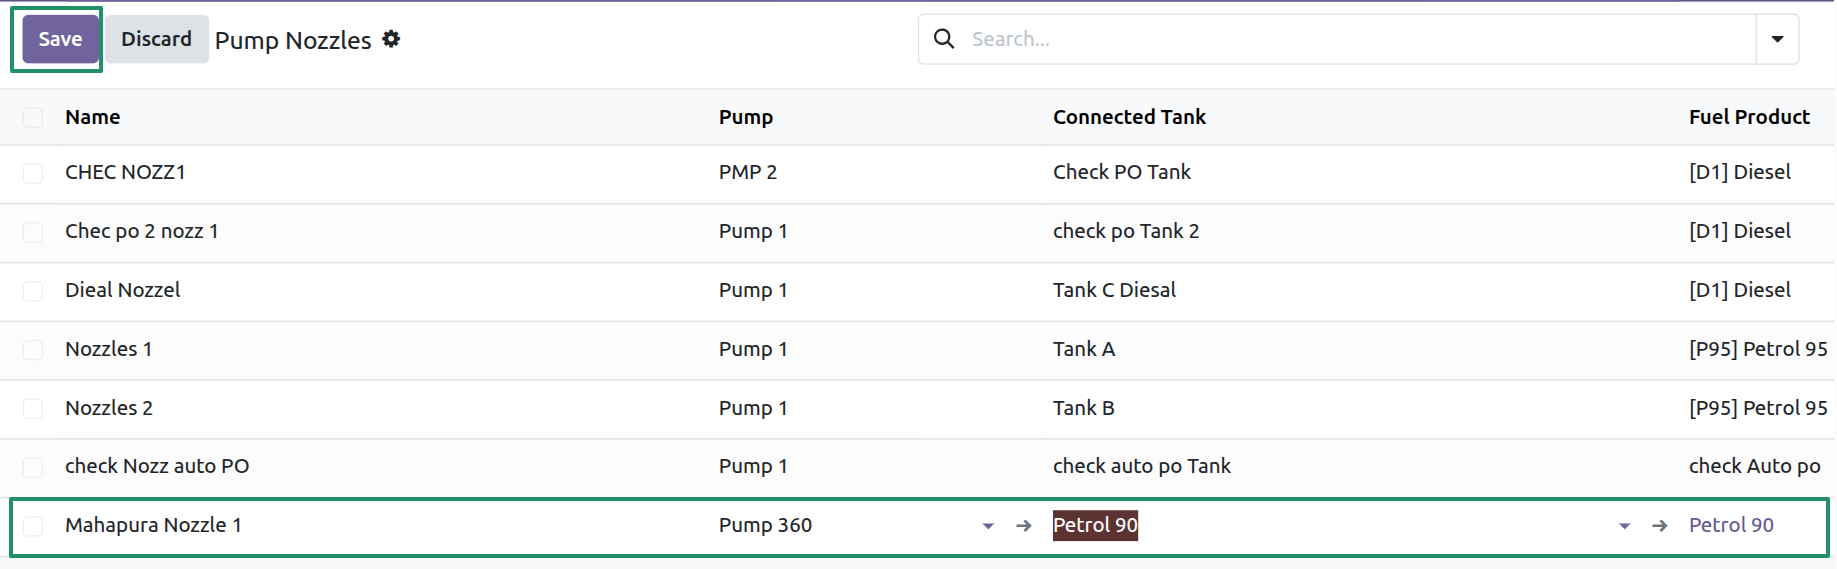Click Pump 1 in Chec po 2 nozz 1 row
1837x569 pixels.
(753, 231)
